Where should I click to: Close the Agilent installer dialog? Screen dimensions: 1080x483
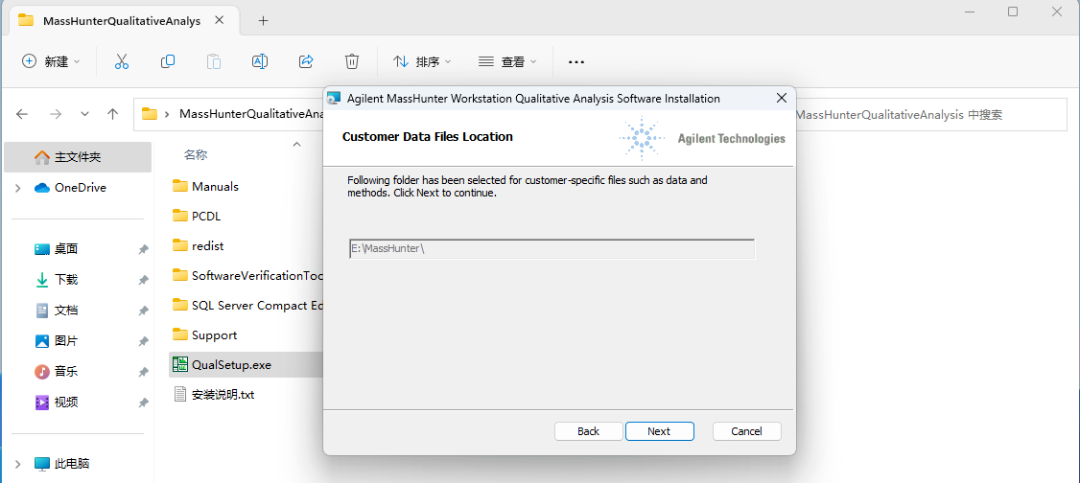tap(781, 98)
